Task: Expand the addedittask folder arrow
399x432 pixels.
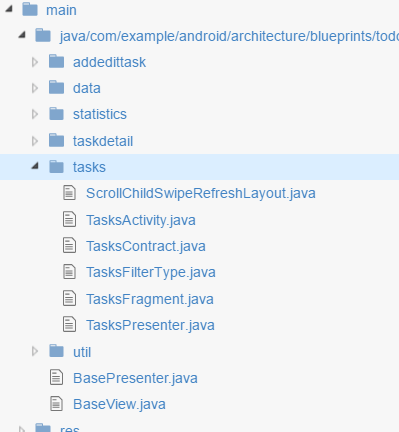Action: pyautogui.click(x=35, y=62)
